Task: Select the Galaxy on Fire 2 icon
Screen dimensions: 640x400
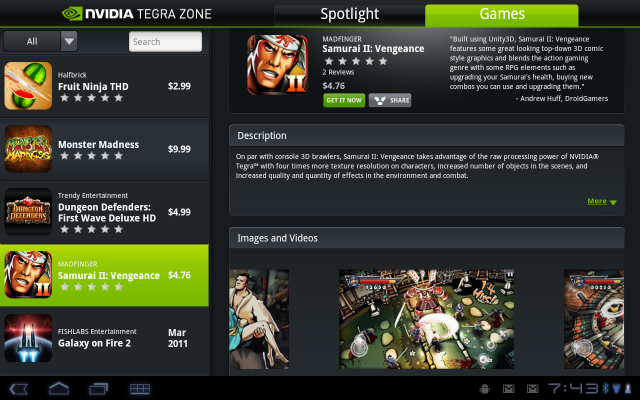Action: (x=28, y=338)
